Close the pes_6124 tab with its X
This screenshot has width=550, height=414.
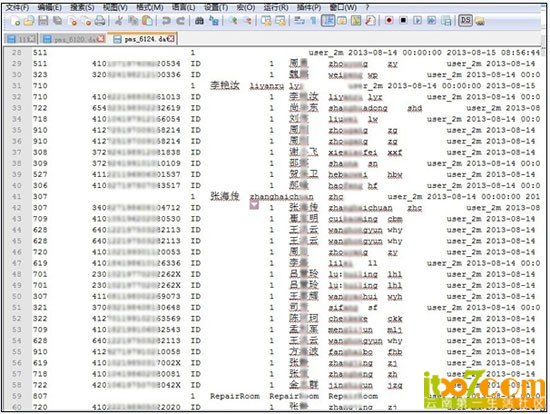pos(171,39)
